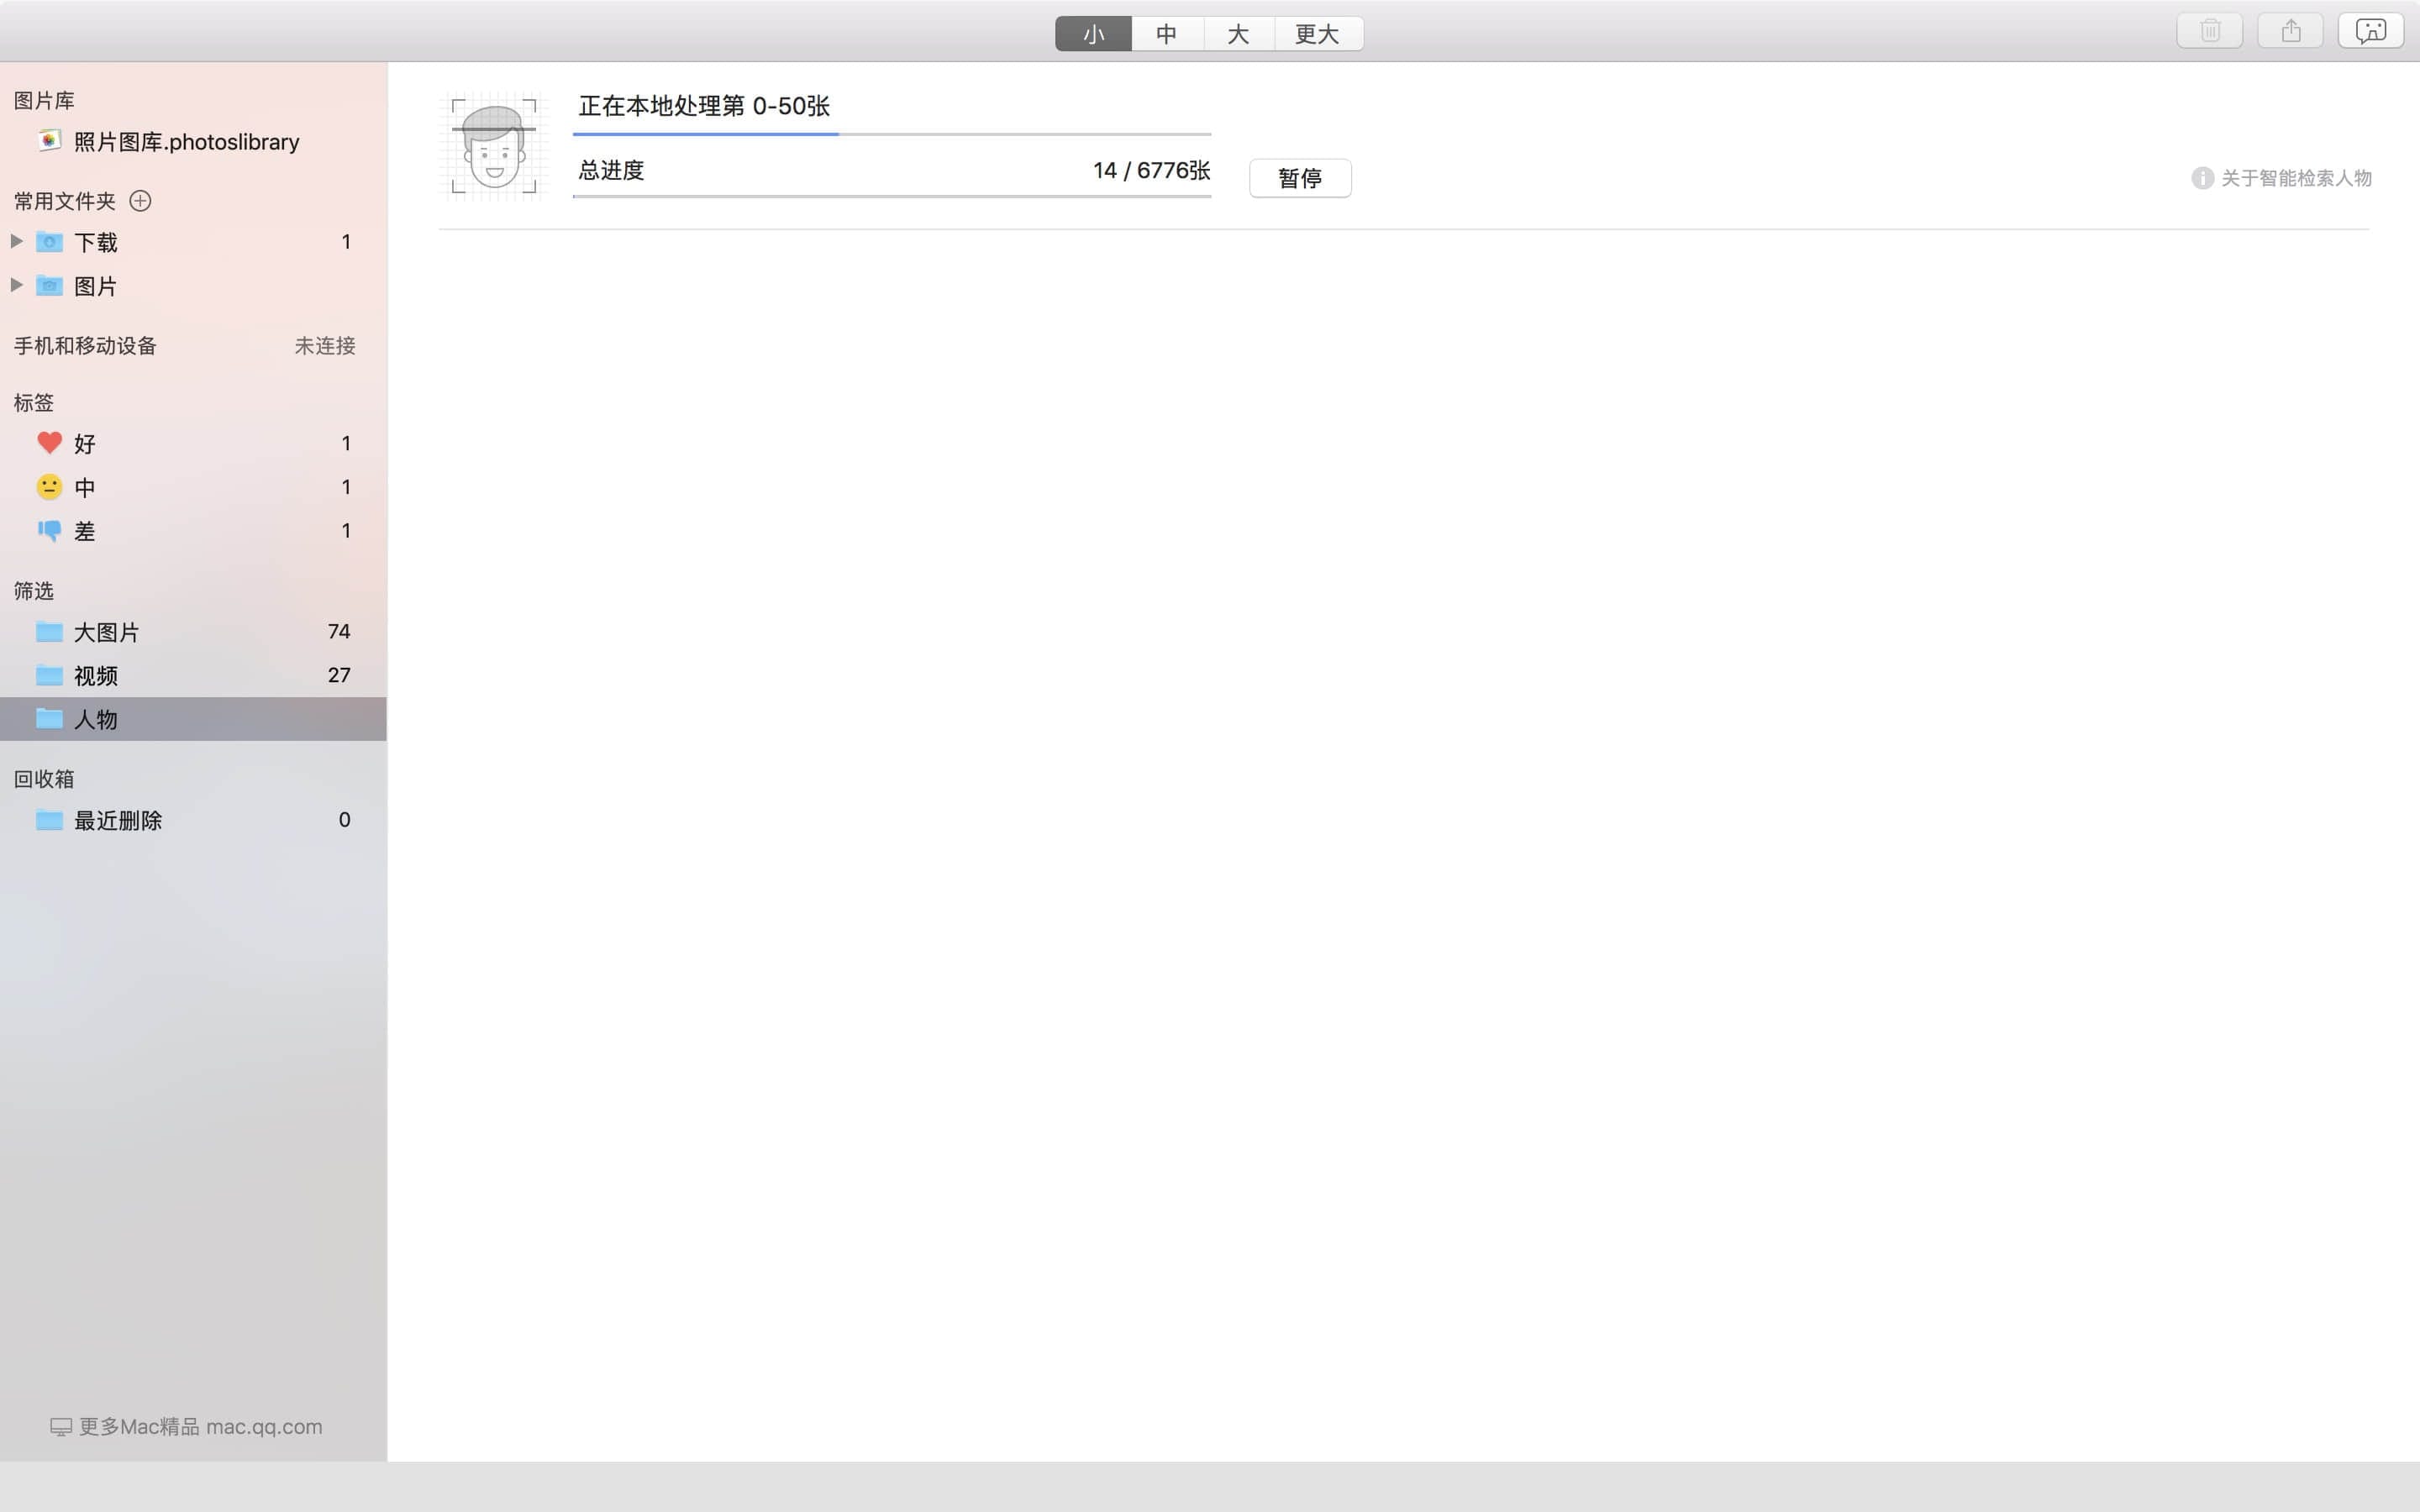This screenshot has width=2420, height=1512.
Task: Click the 人物 folder icon
Action: point(49,719)
